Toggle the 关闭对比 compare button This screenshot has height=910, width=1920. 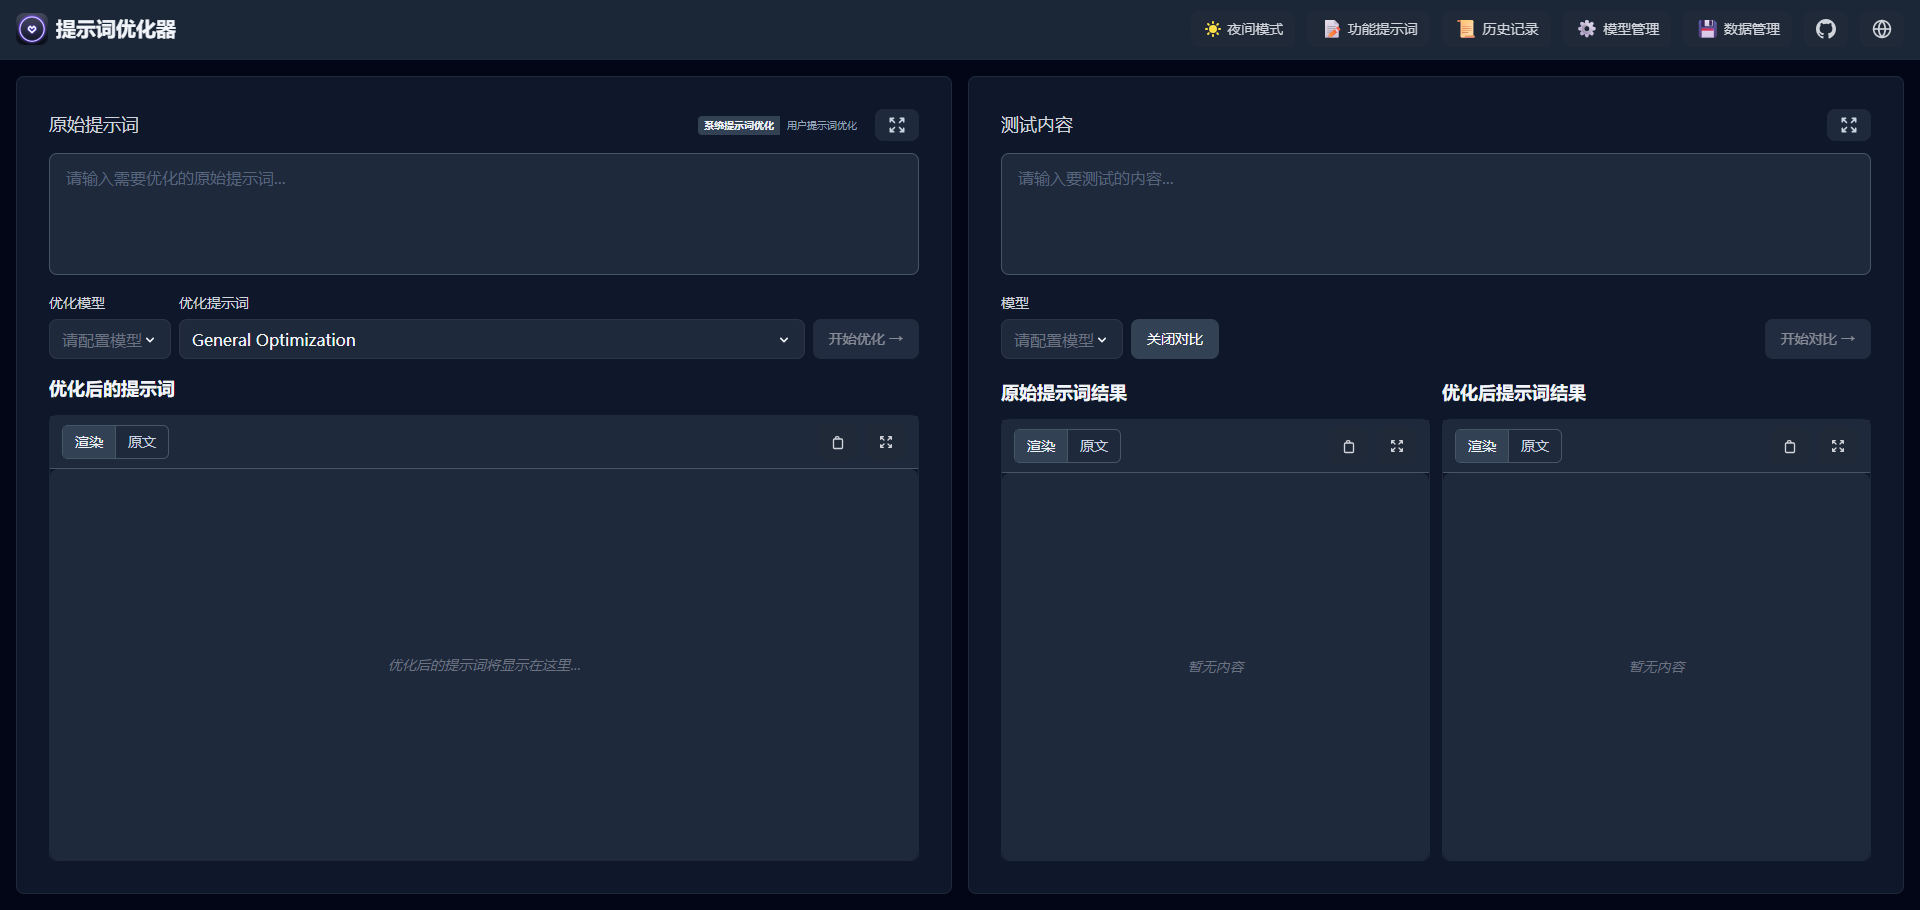(1174, 340)
